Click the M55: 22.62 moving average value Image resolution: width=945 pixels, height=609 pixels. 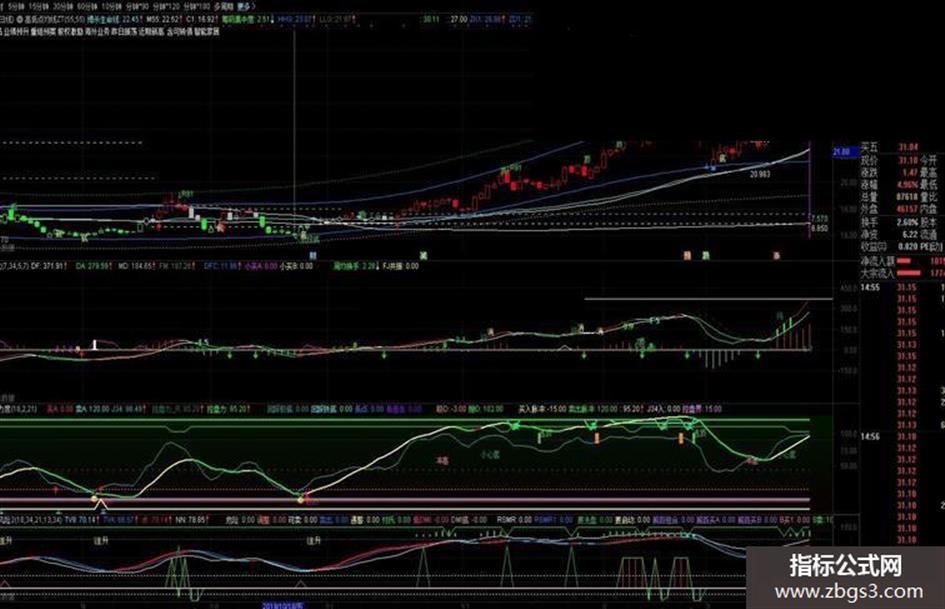click(x=165, y=19)
